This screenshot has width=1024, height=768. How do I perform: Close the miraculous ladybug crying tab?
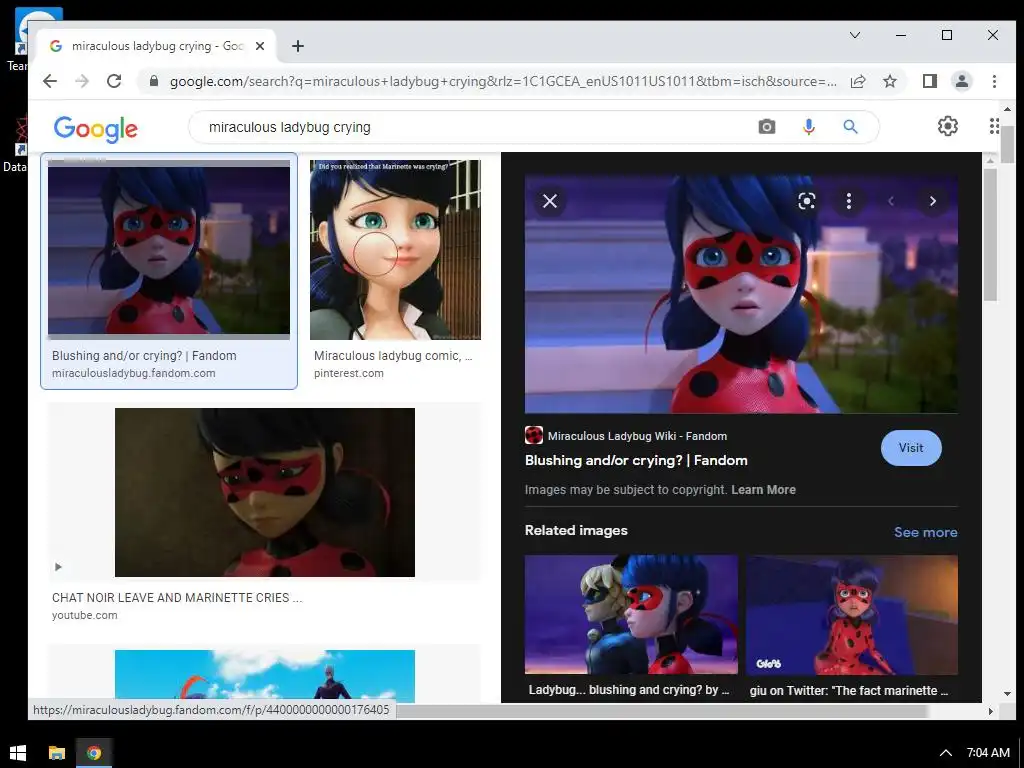coord(260,46)
